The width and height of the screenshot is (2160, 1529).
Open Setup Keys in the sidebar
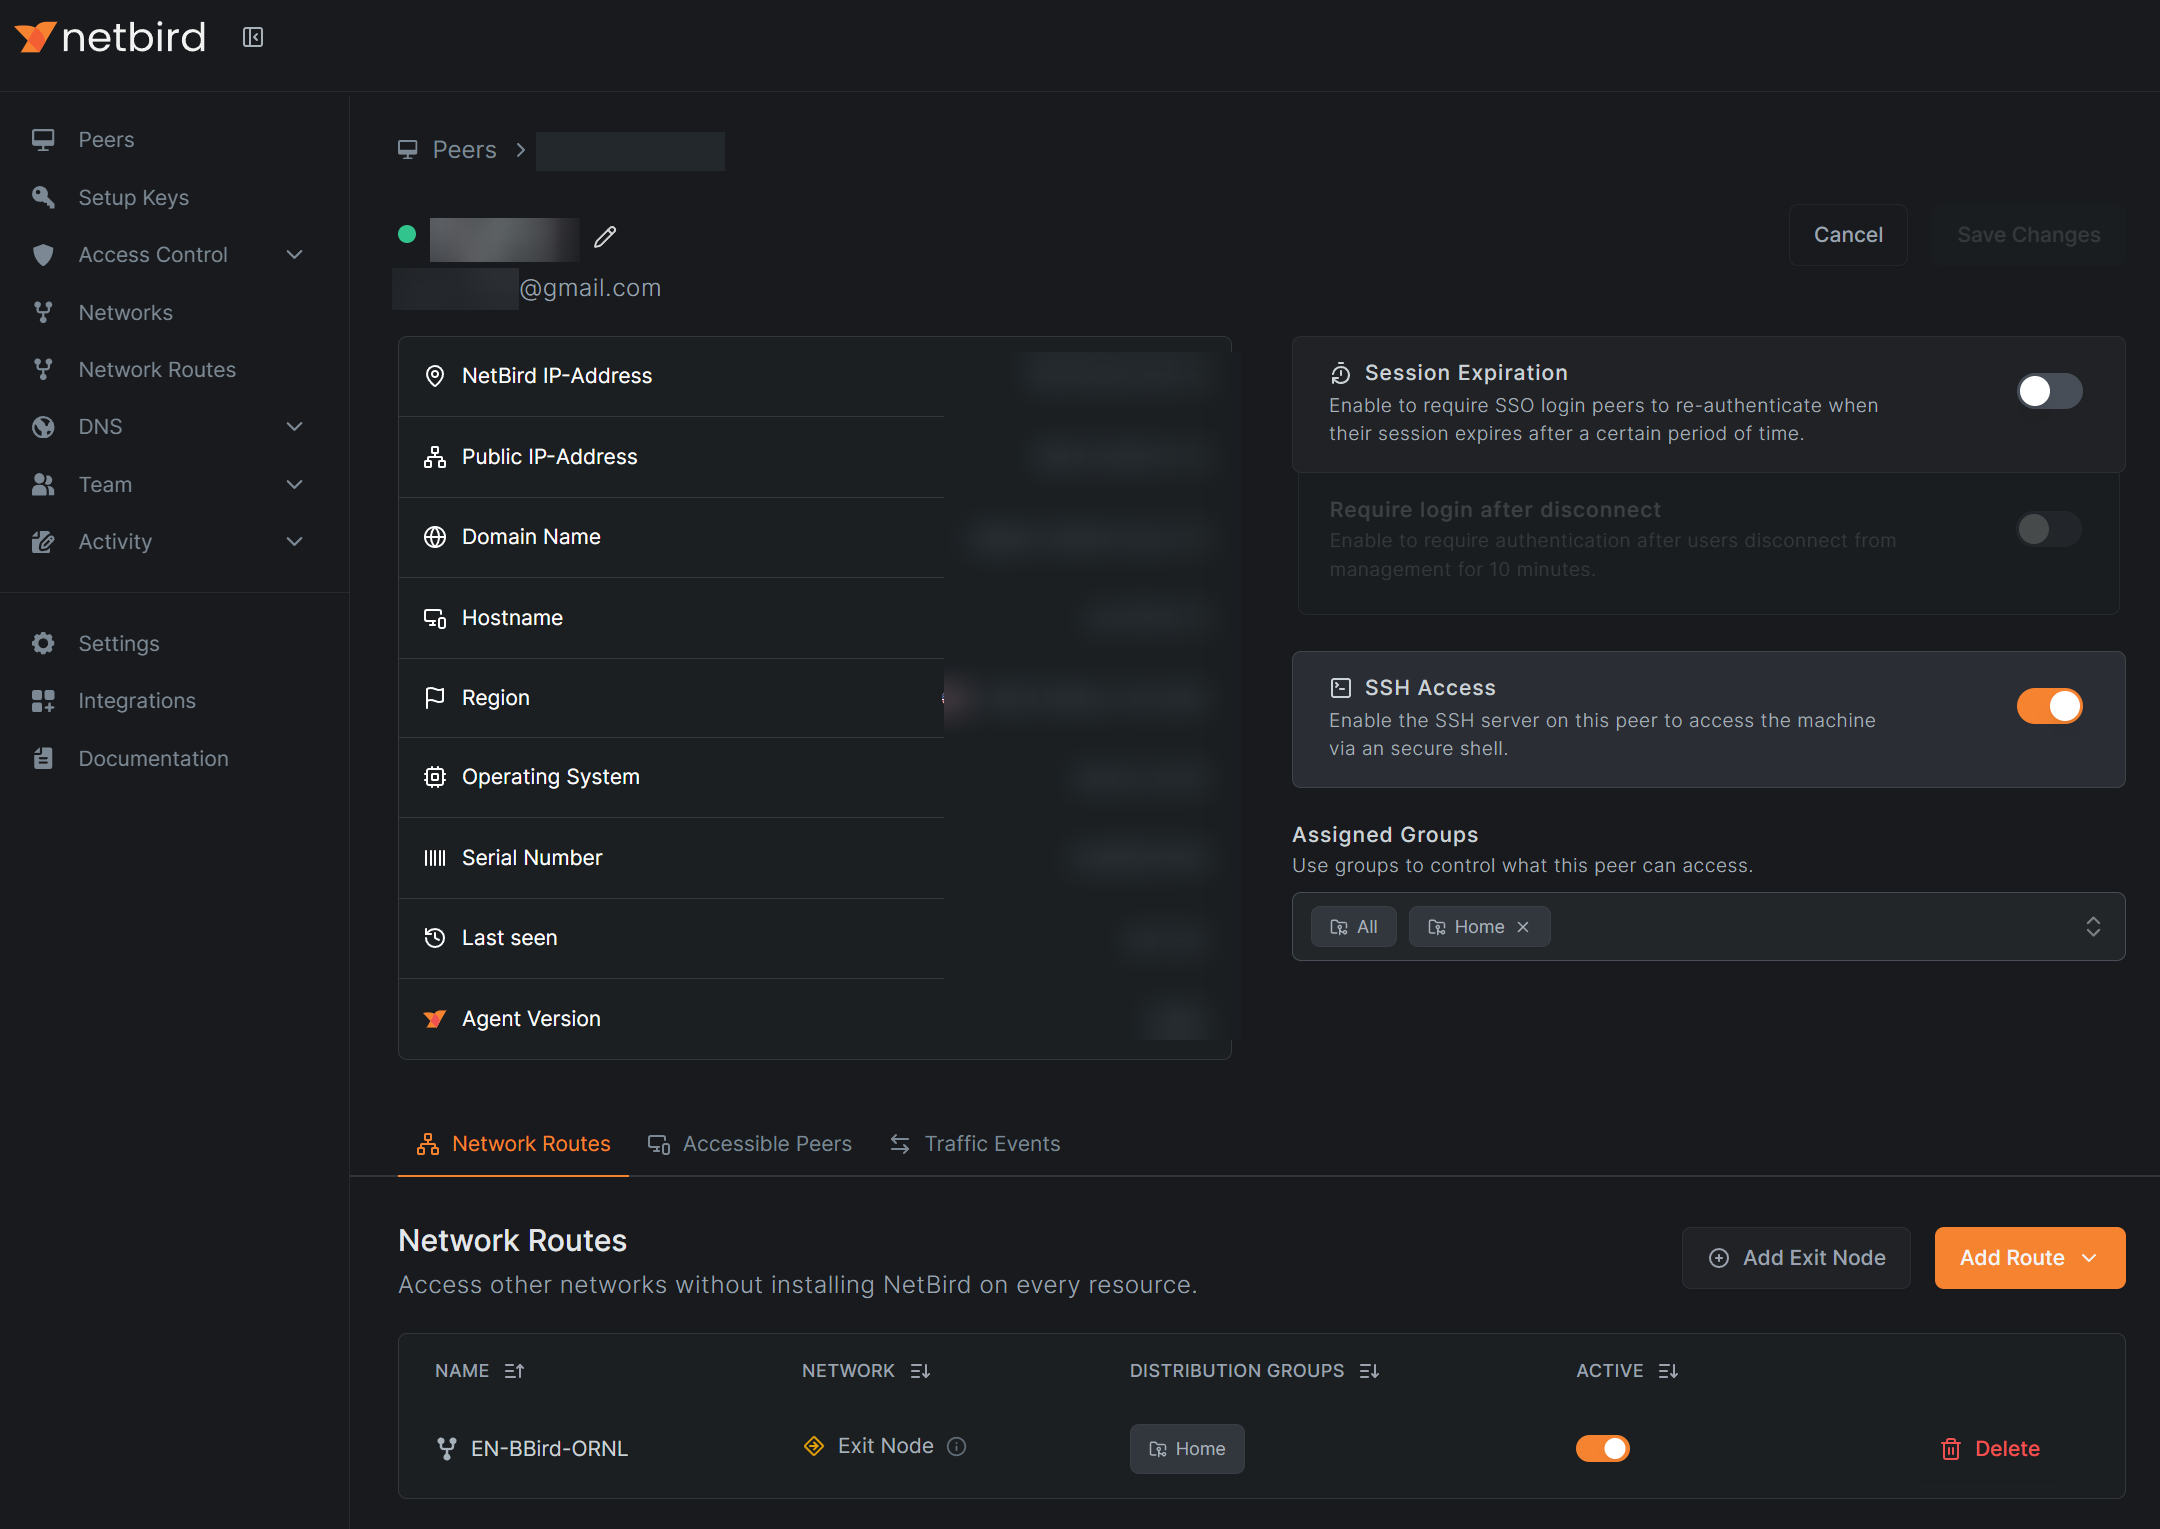point(134,197)
